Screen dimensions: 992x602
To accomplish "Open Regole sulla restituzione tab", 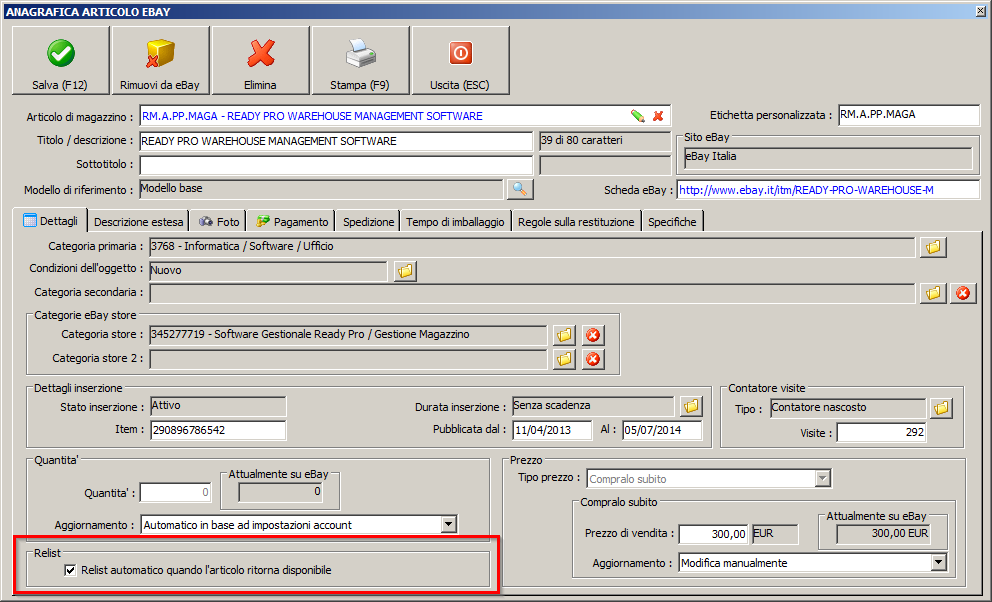I will [x=576, y=222].
